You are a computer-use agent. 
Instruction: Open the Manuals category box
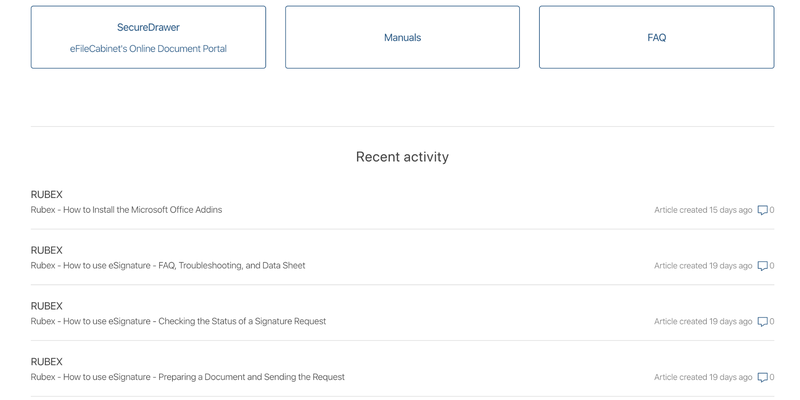tap(402, 37)
